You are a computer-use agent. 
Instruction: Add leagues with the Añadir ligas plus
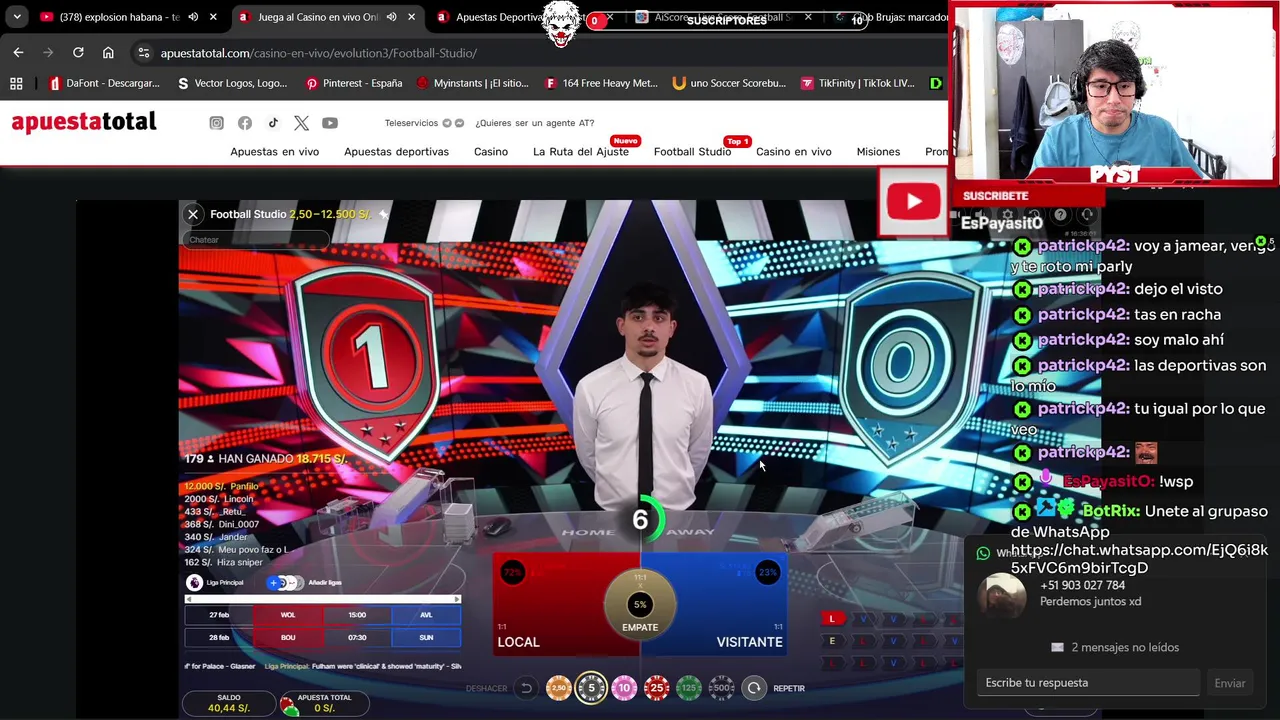click(273, 583)
